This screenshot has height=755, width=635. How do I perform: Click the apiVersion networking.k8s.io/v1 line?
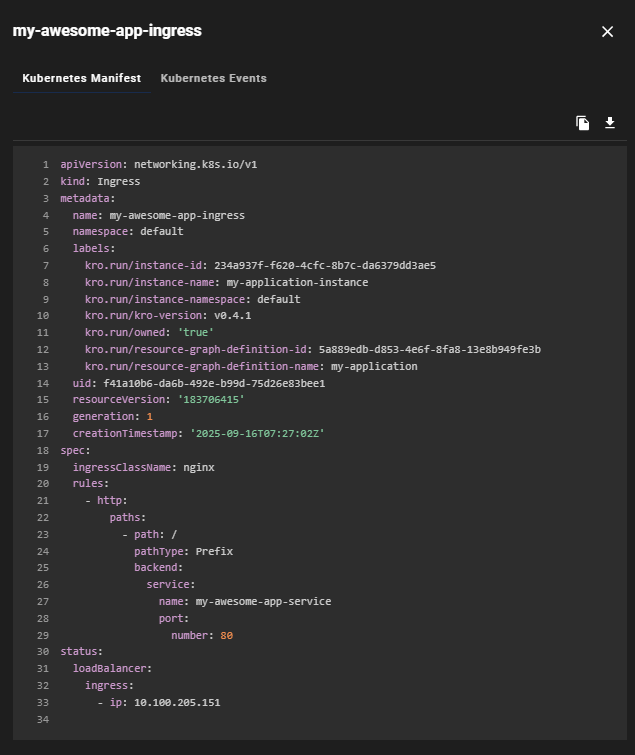(x=160, y=164)
